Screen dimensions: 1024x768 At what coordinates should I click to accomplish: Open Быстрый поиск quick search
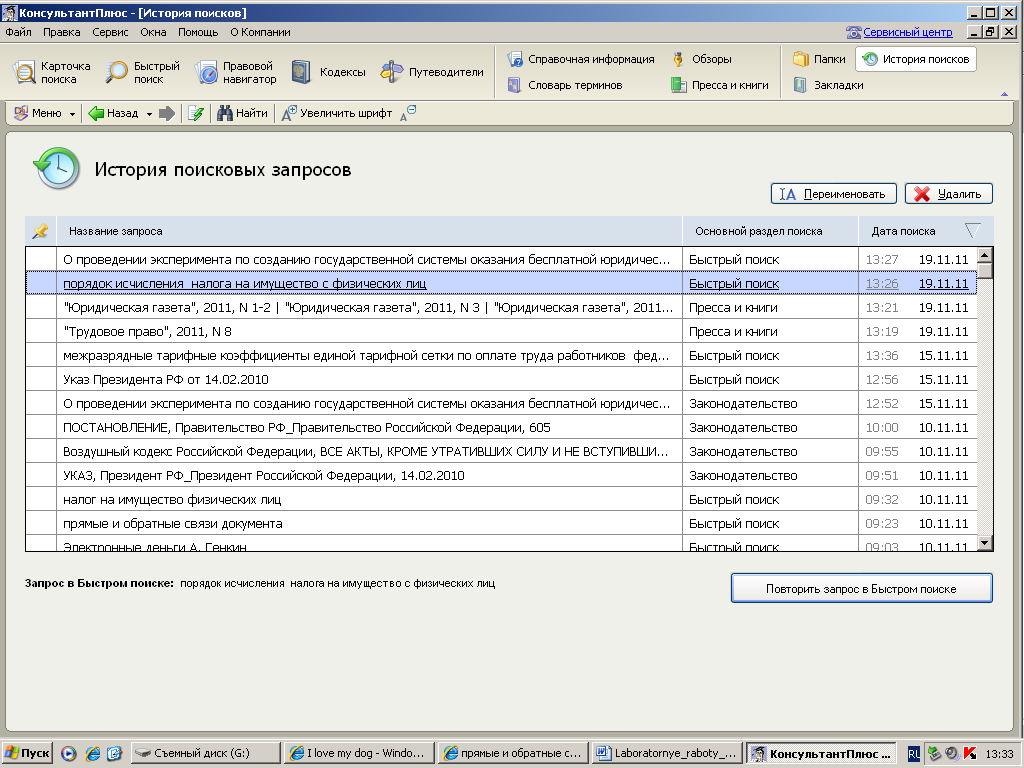(142, 72)
